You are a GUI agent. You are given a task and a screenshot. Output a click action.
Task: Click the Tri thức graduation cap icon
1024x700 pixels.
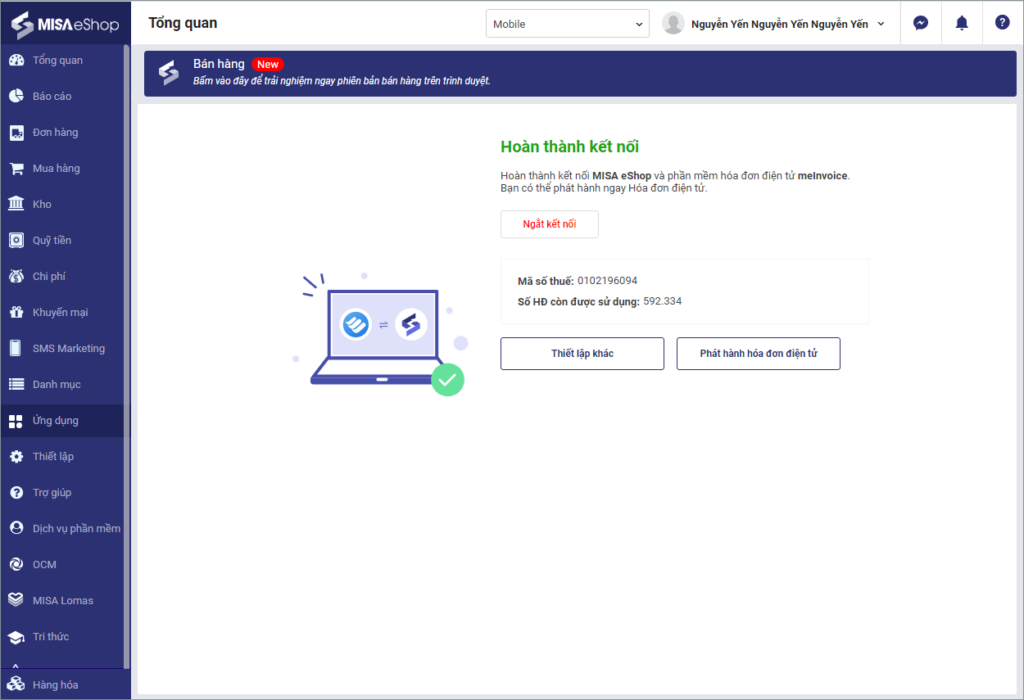16,637
